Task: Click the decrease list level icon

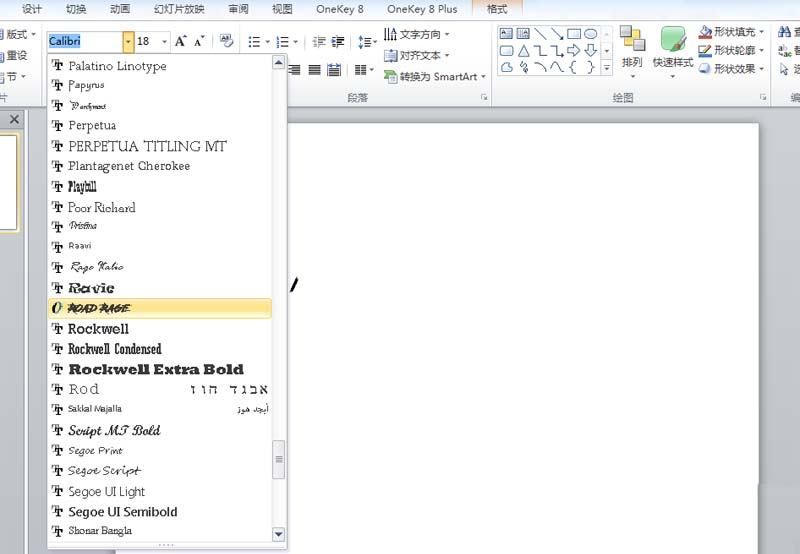Action: click(319, 42)
